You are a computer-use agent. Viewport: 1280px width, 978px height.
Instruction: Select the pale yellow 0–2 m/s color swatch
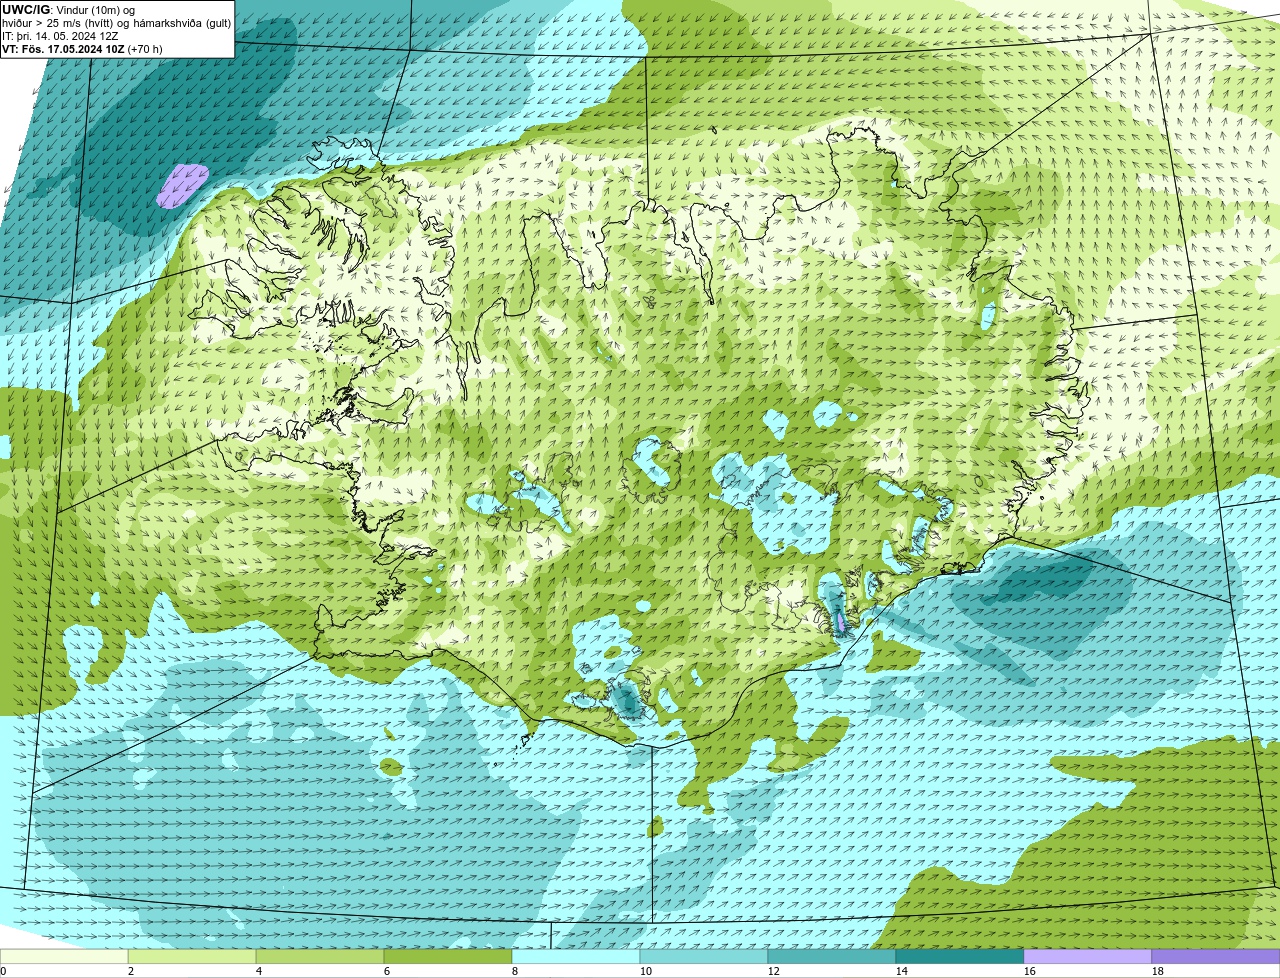click(64, 957)
